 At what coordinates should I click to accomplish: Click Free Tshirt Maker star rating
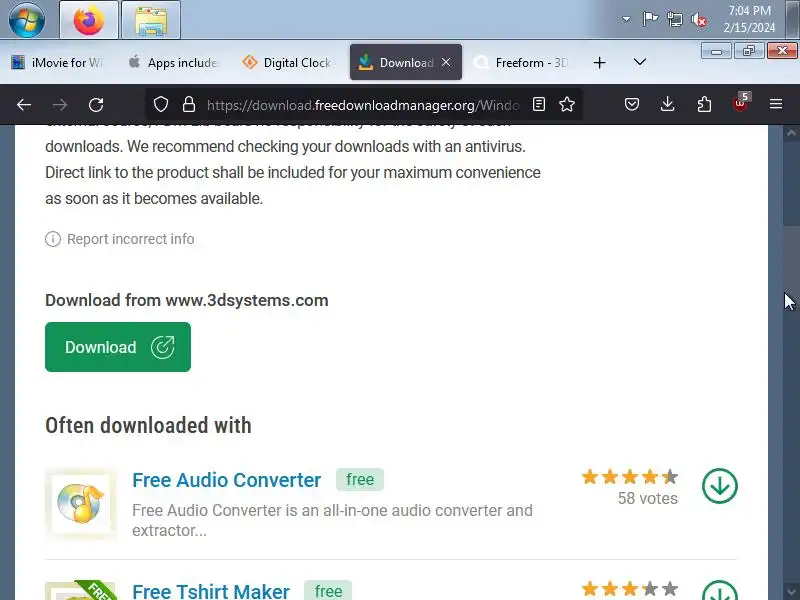(630, 589)
